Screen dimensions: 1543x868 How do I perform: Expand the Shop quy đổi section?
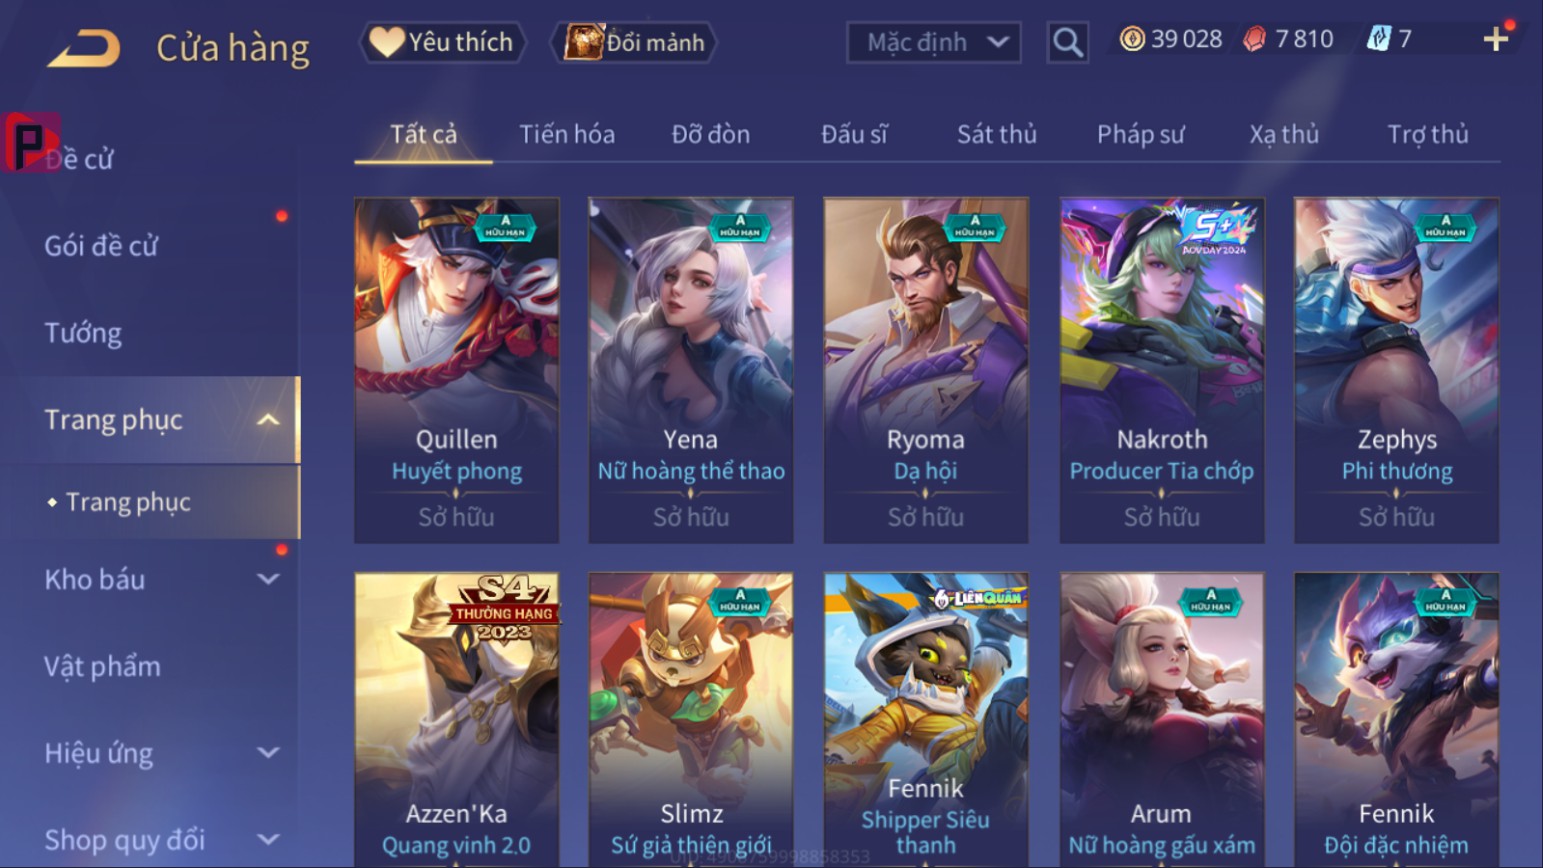point(268,839)
